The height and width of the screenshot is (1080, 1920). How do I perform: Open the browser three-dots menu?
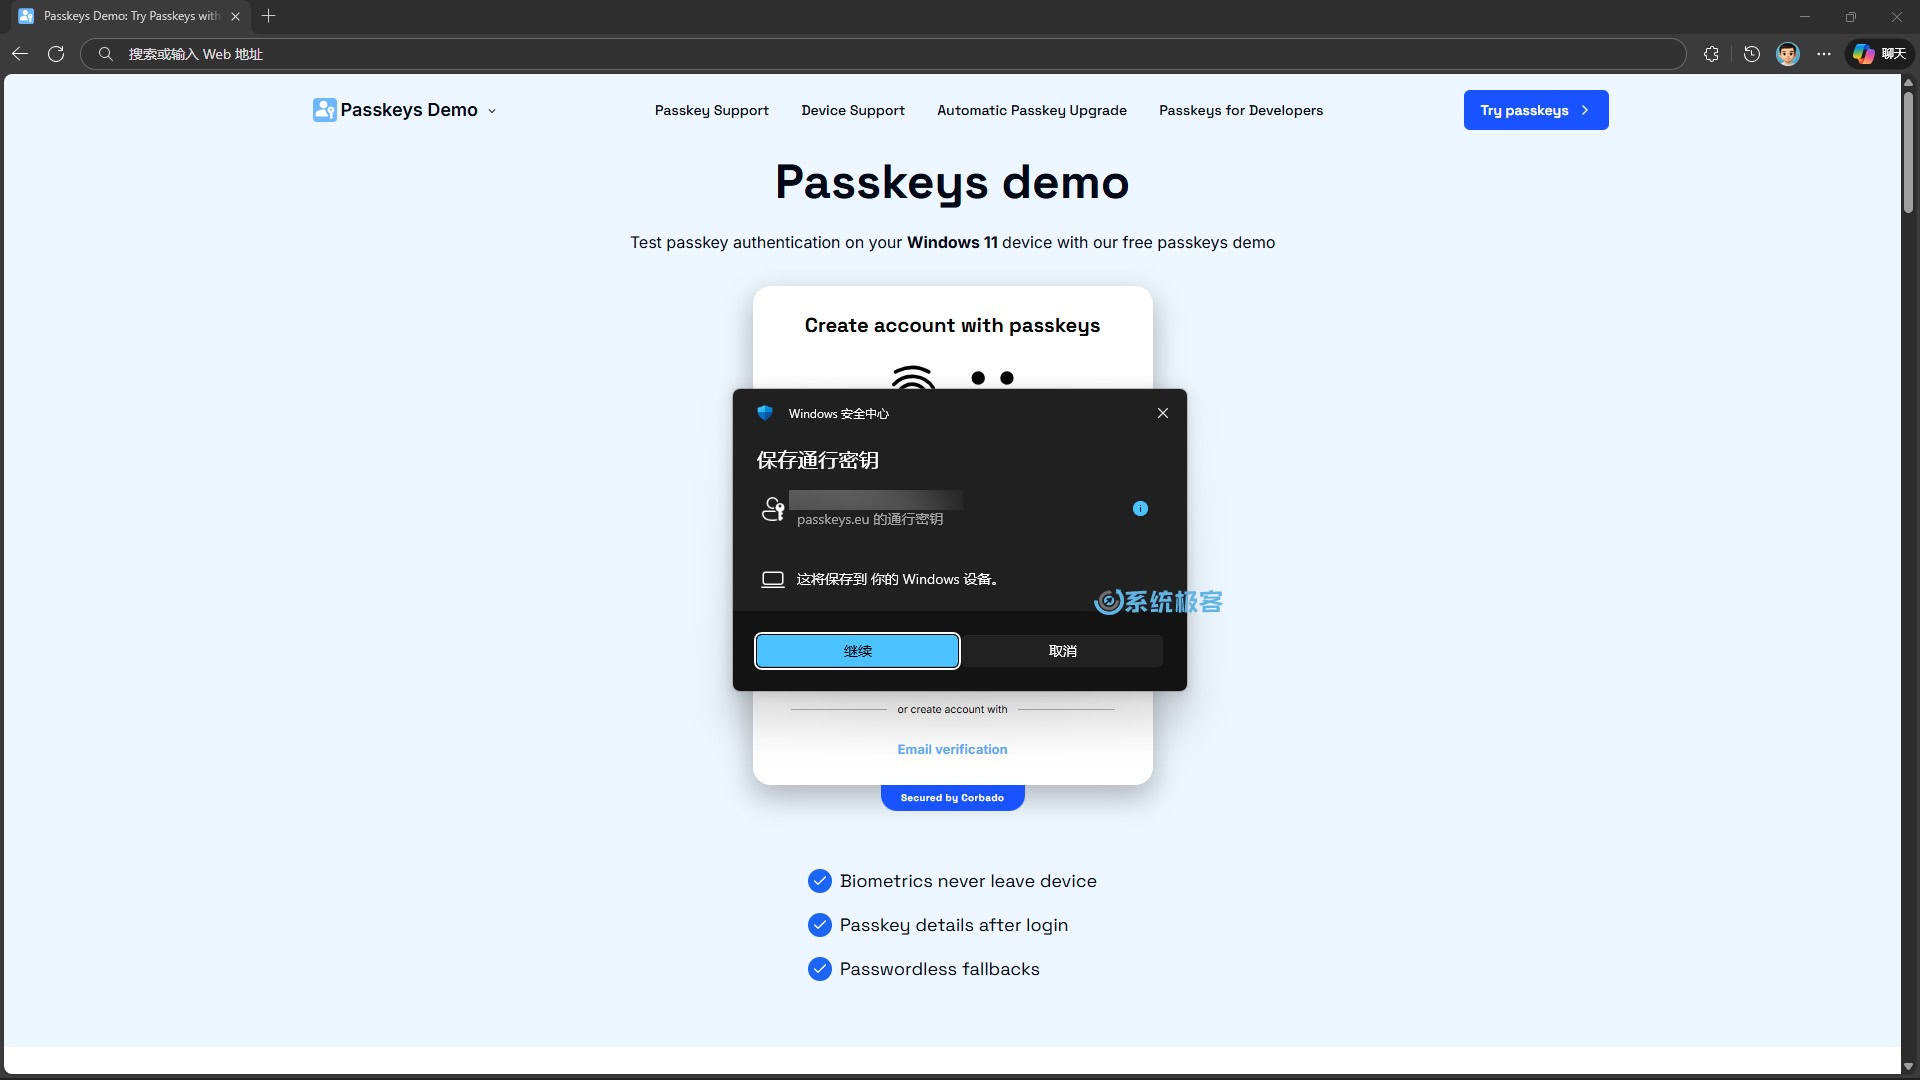click(x=1824, y=54)
